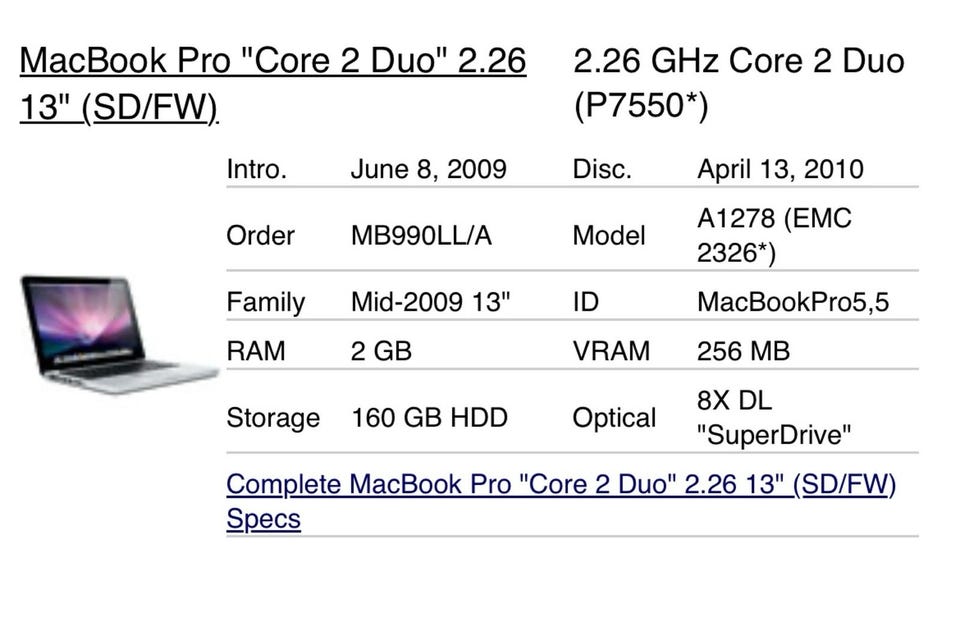Viewport: 960px width, 624px height.
Task: Click the April 13, 2010 discontinued date
Action: [779, 169]
